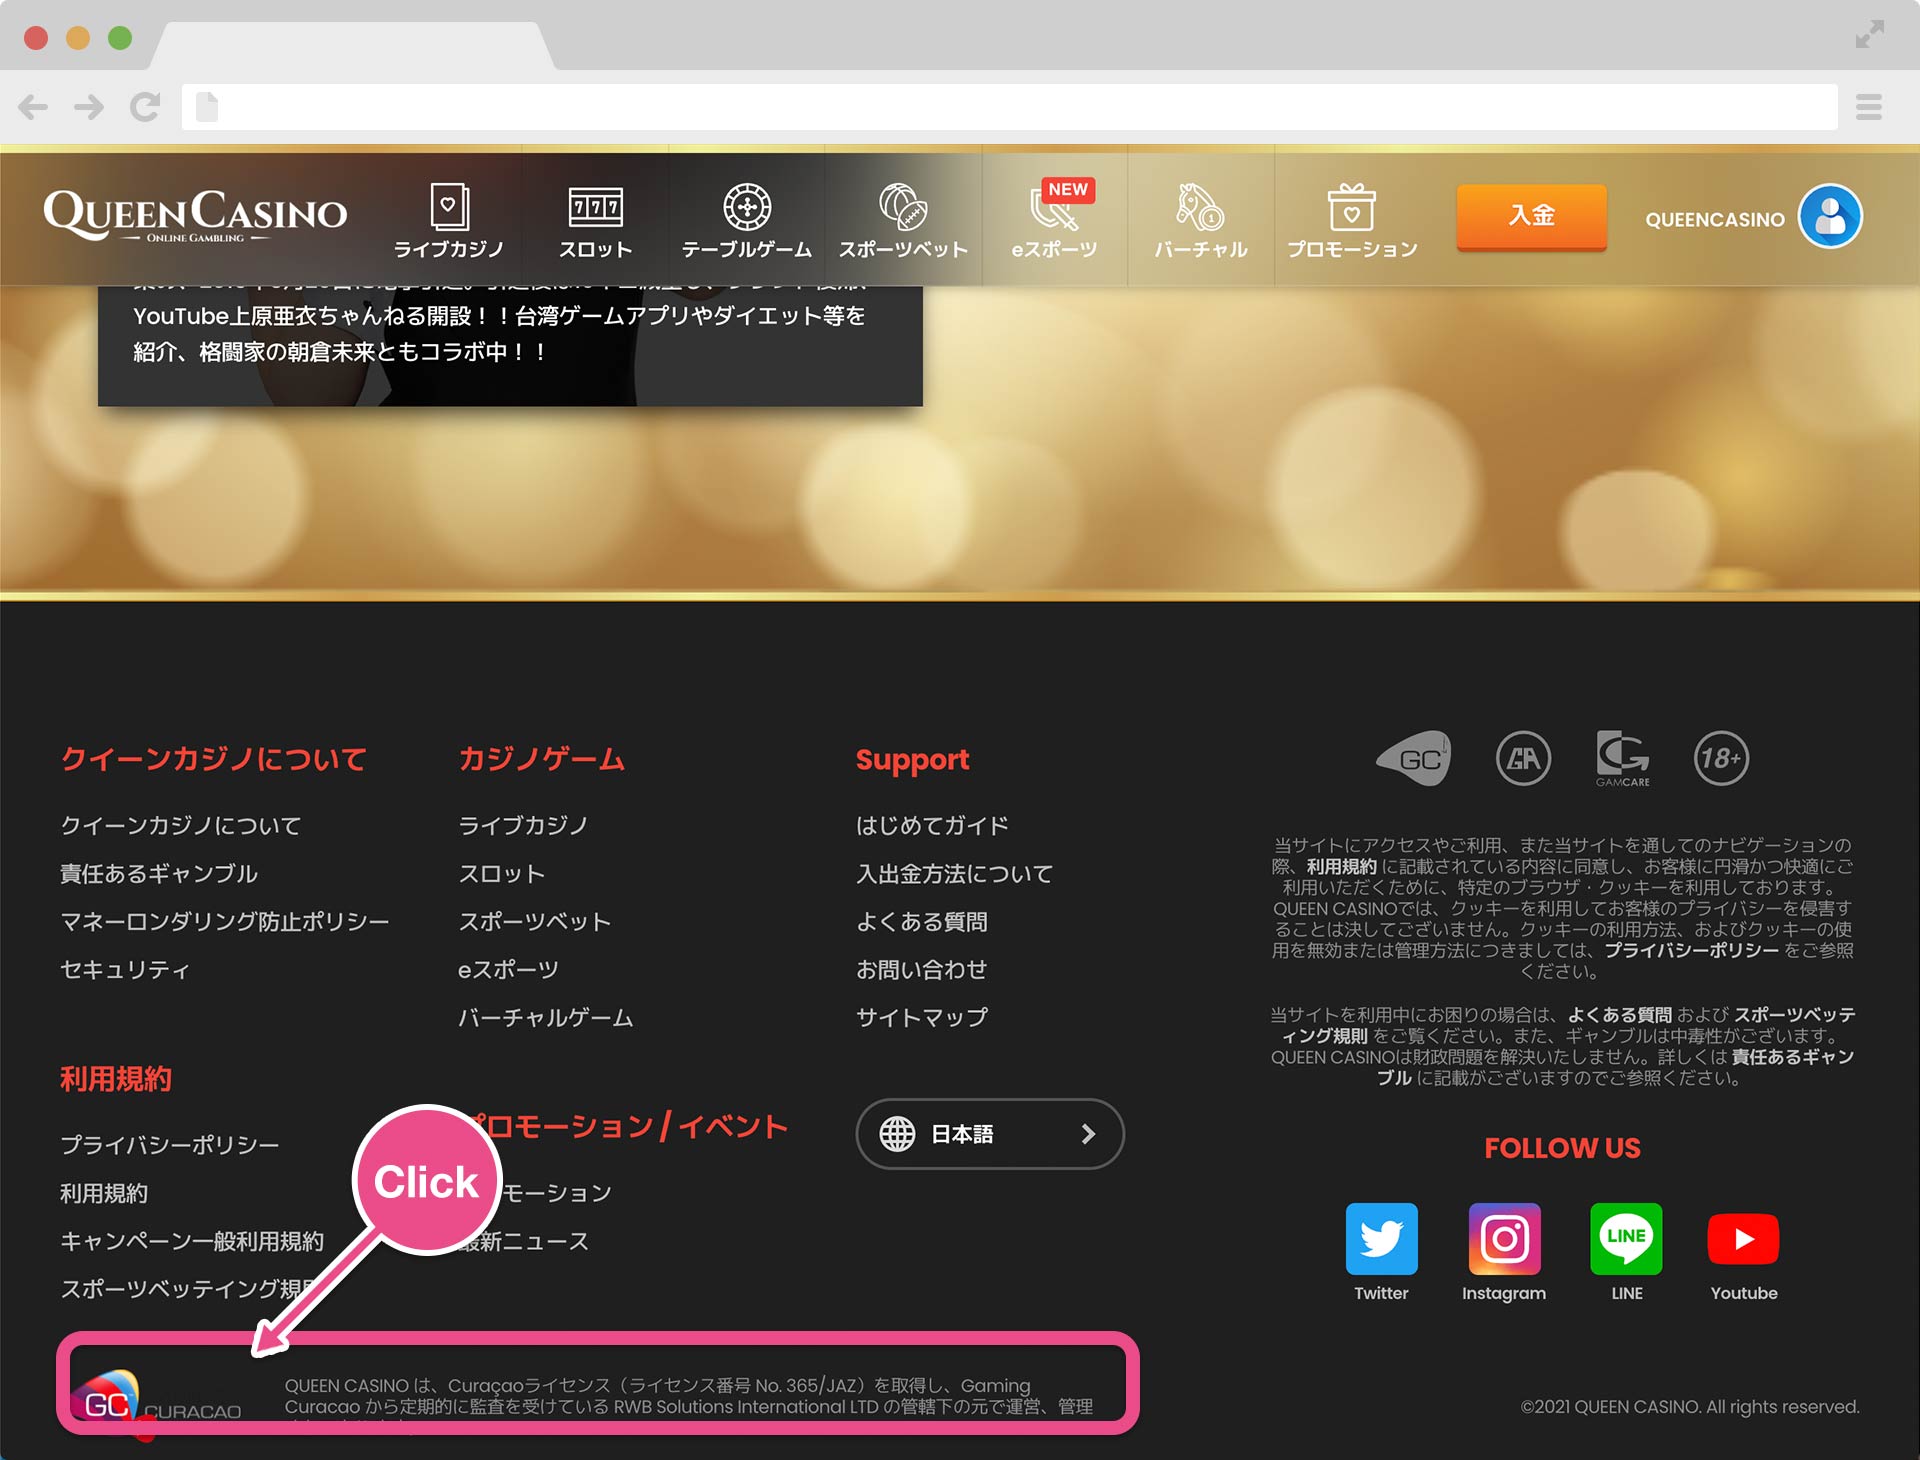Screen dimensions: 1920x1460
Task: Click the GA circular badge
Action: click(1523, 758)
